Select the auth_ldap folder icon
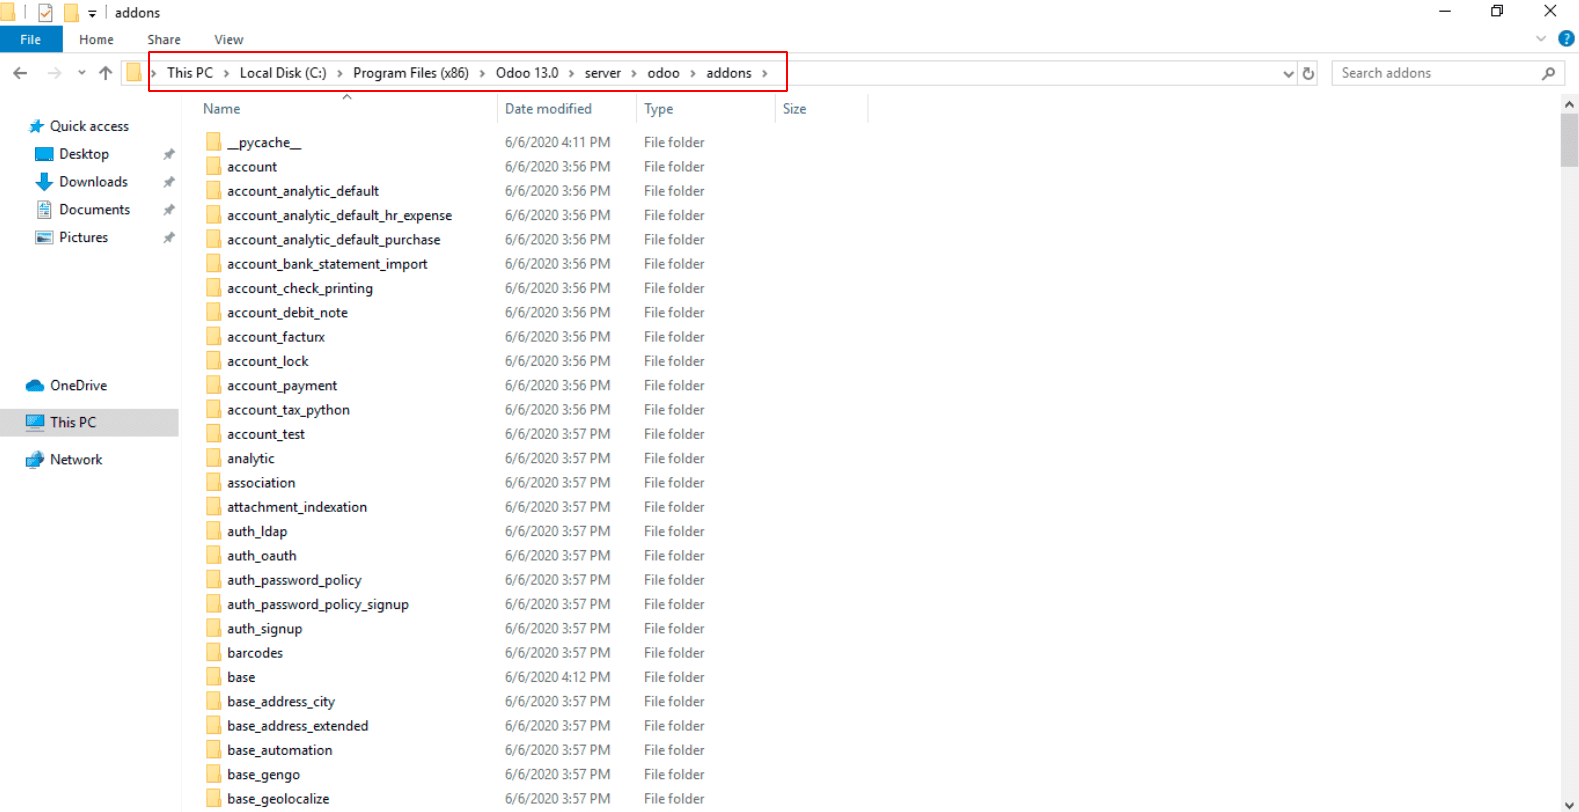This screenshot has height=812, width=1579. (213, 531)
